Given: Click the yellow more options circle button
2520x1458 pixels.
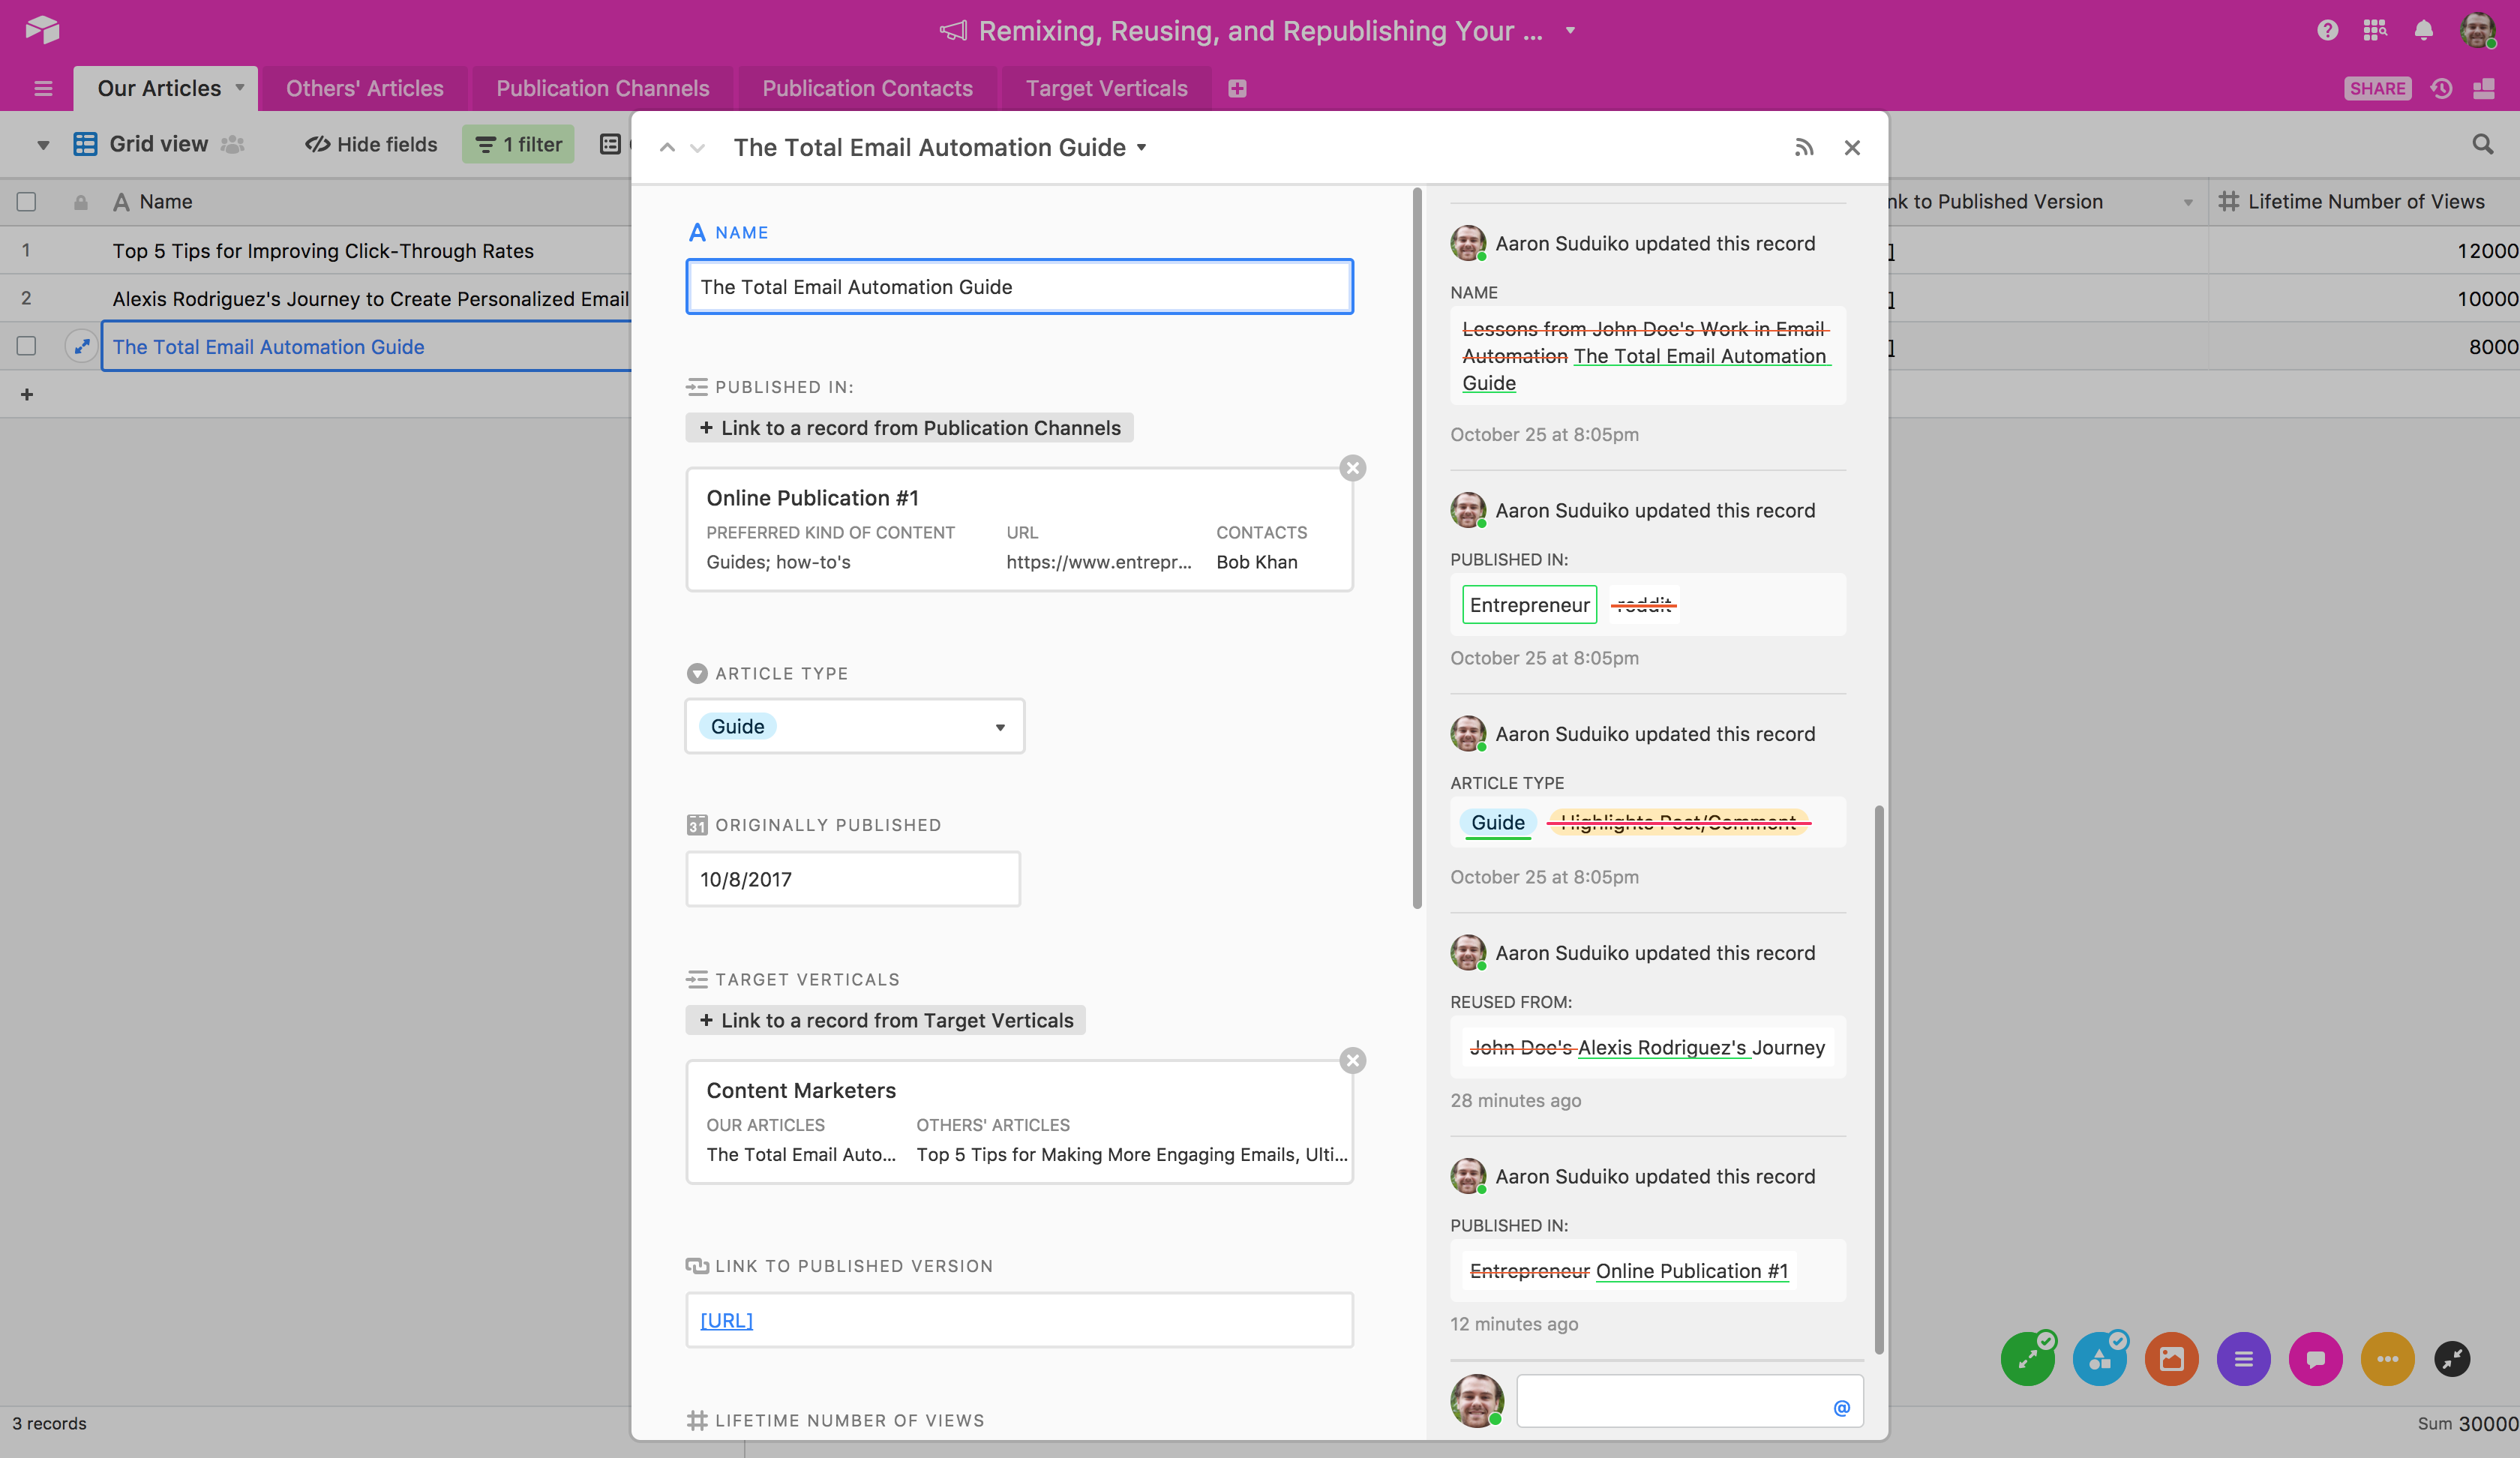Looking at the screenshot, I should [2388, 1359].
